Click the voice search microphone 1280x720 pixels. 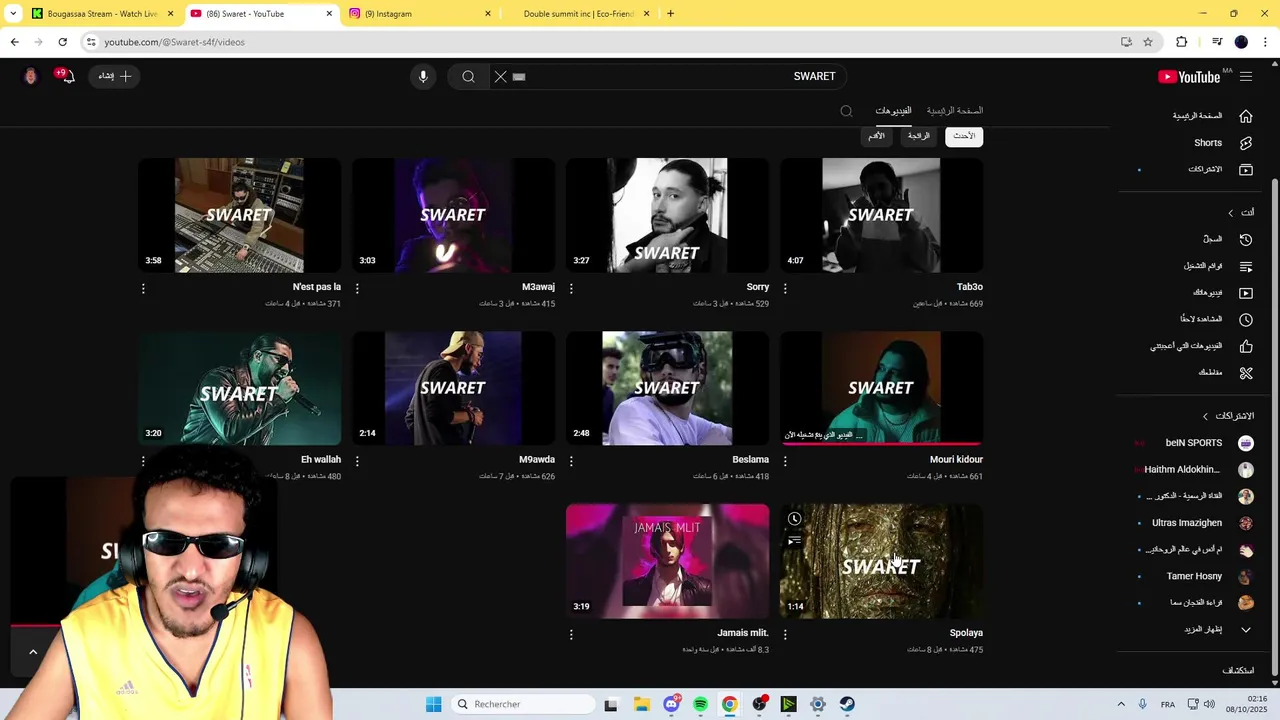[423, 77]
